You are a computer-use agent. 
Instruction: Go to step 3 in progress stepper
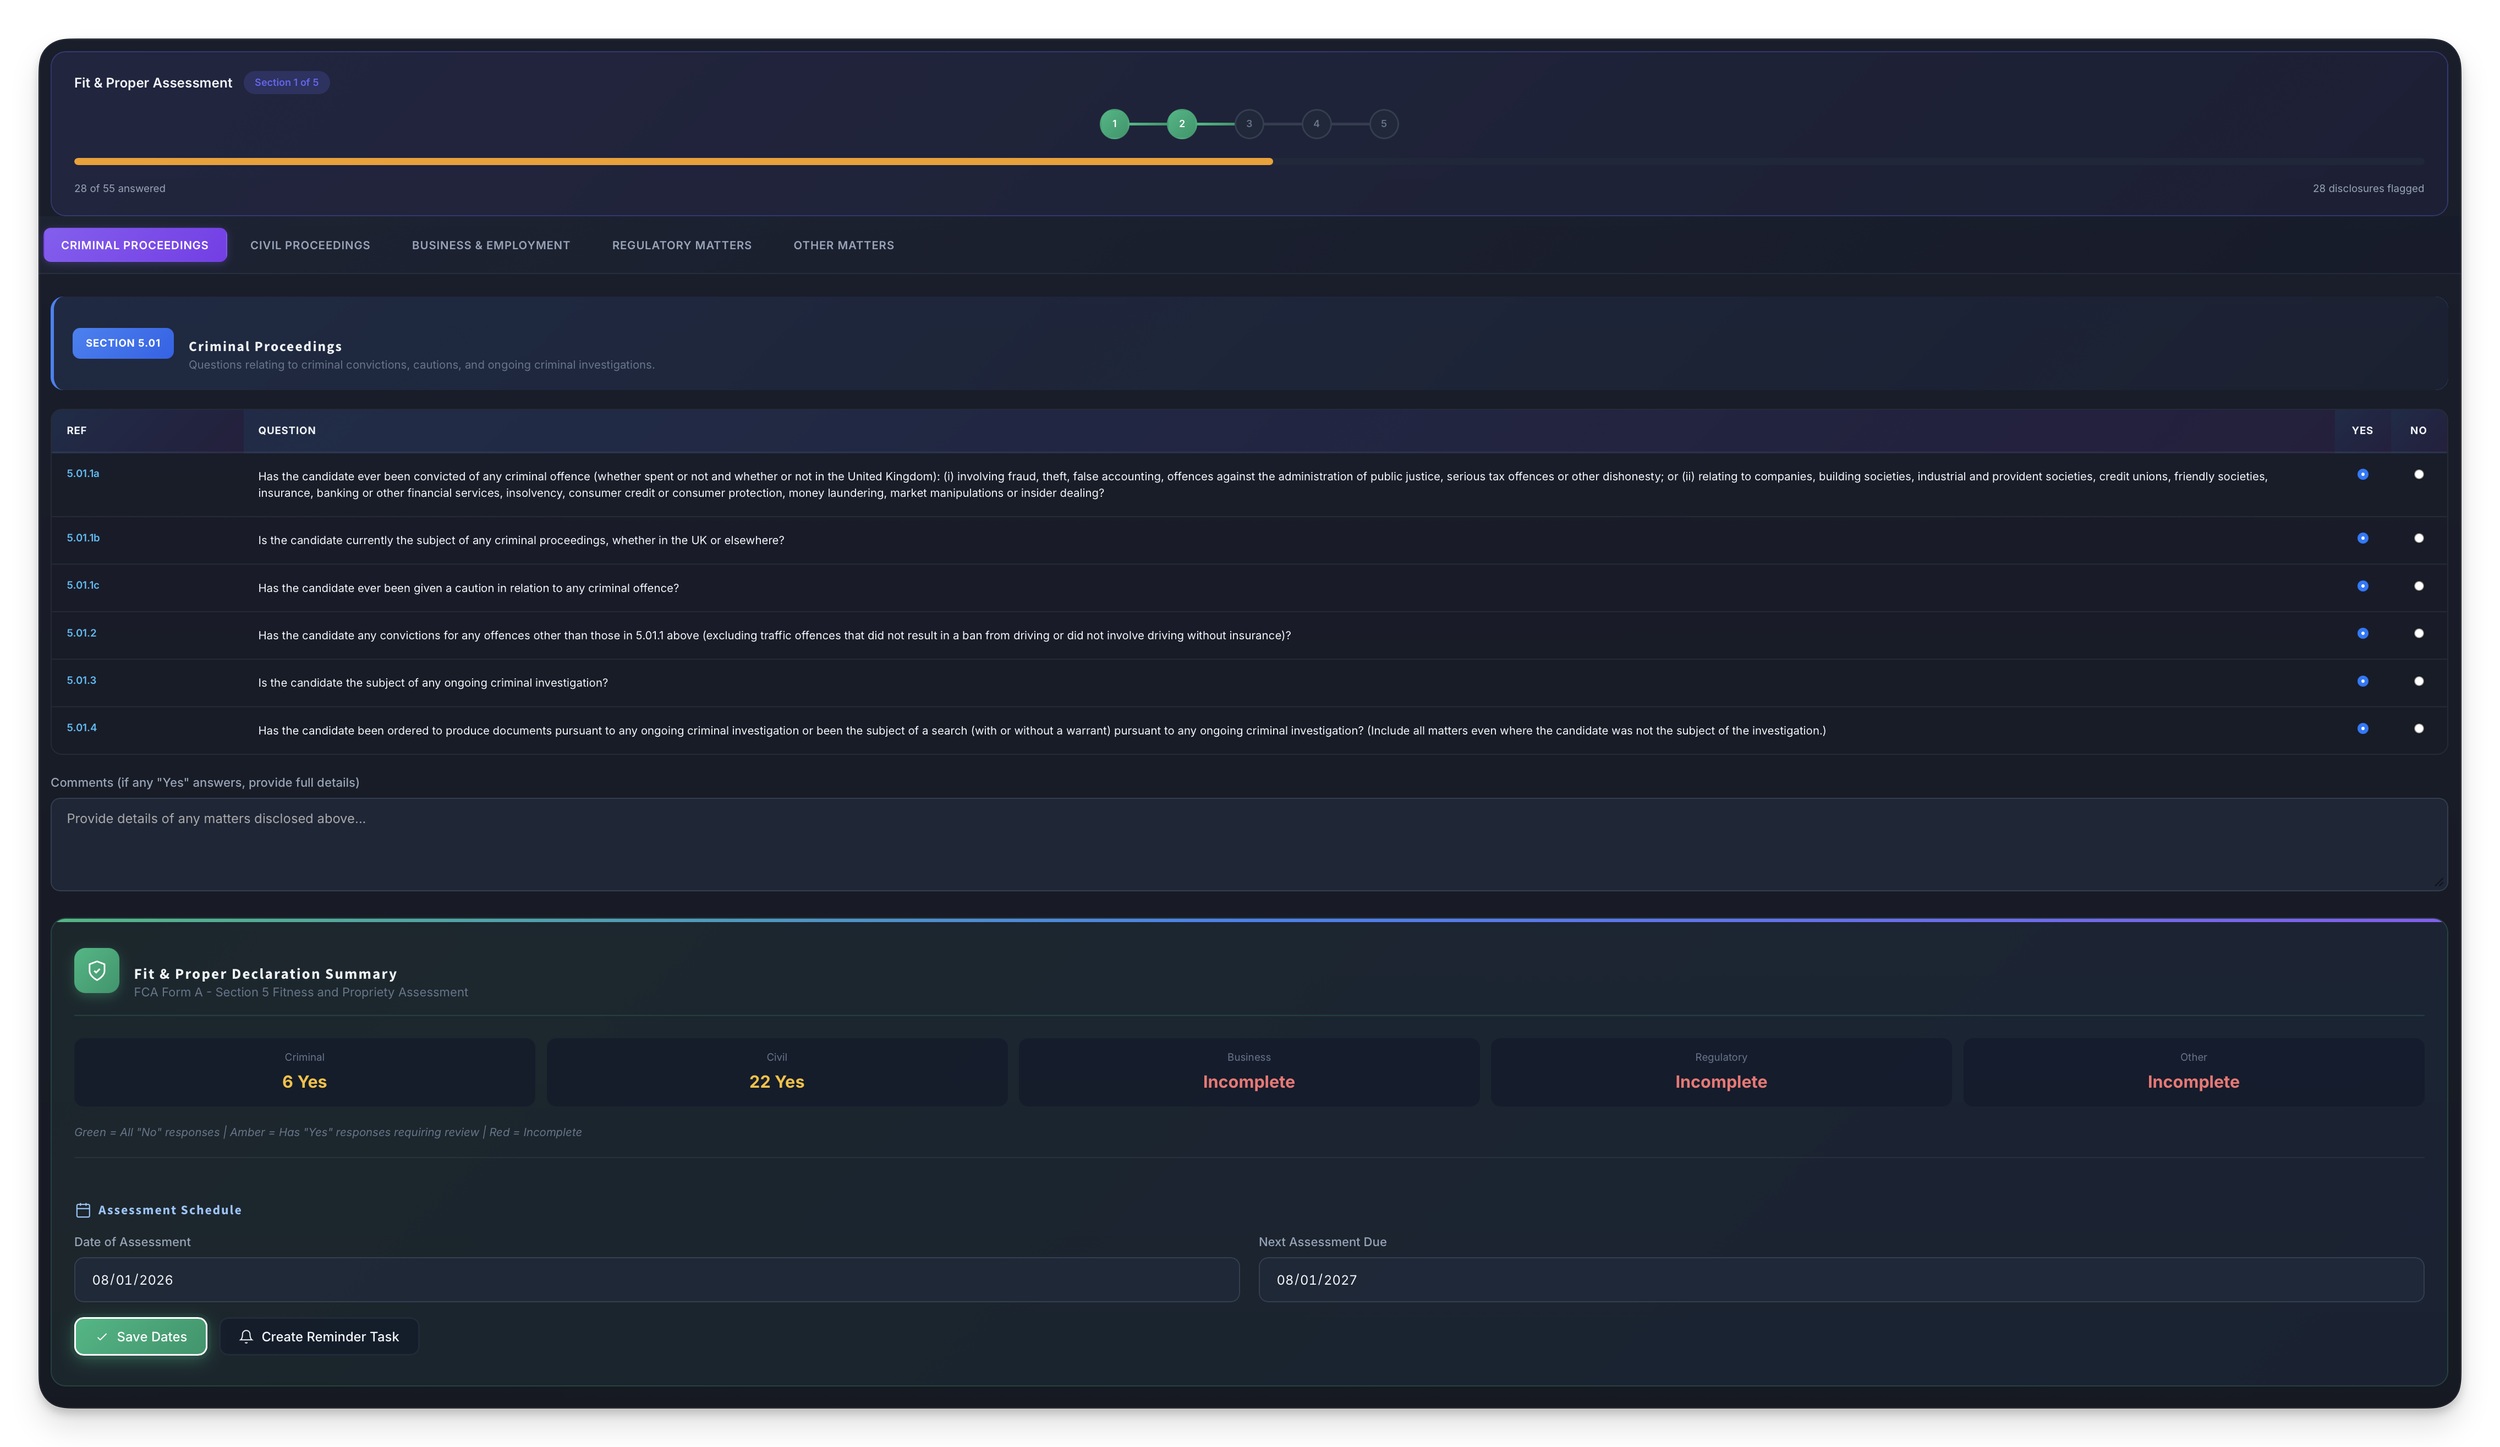tap(1248, 124)
